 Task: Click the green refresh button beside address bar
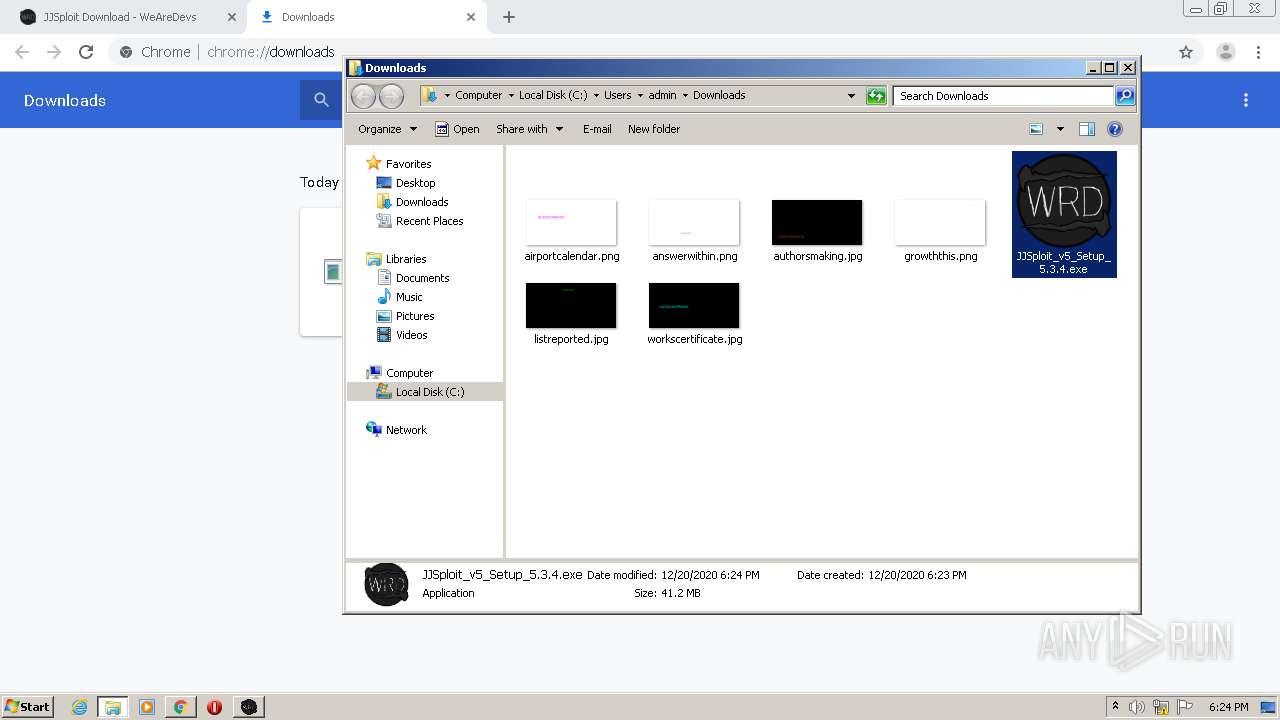pos(876,96)
